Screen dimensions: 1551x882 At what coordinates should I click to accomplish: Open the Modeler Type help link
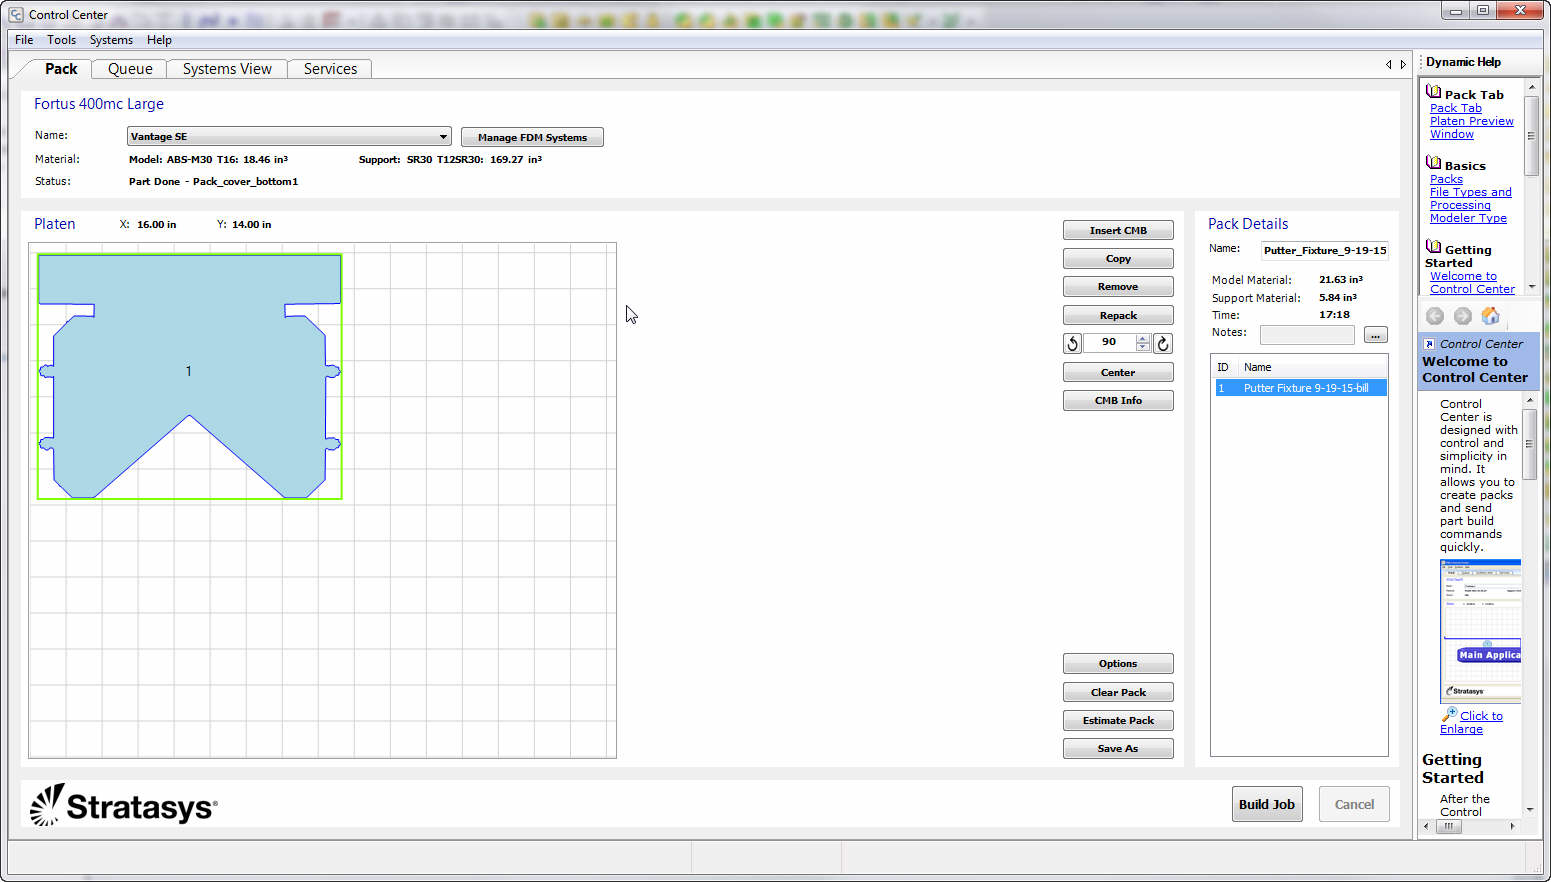click(1468, 218)
